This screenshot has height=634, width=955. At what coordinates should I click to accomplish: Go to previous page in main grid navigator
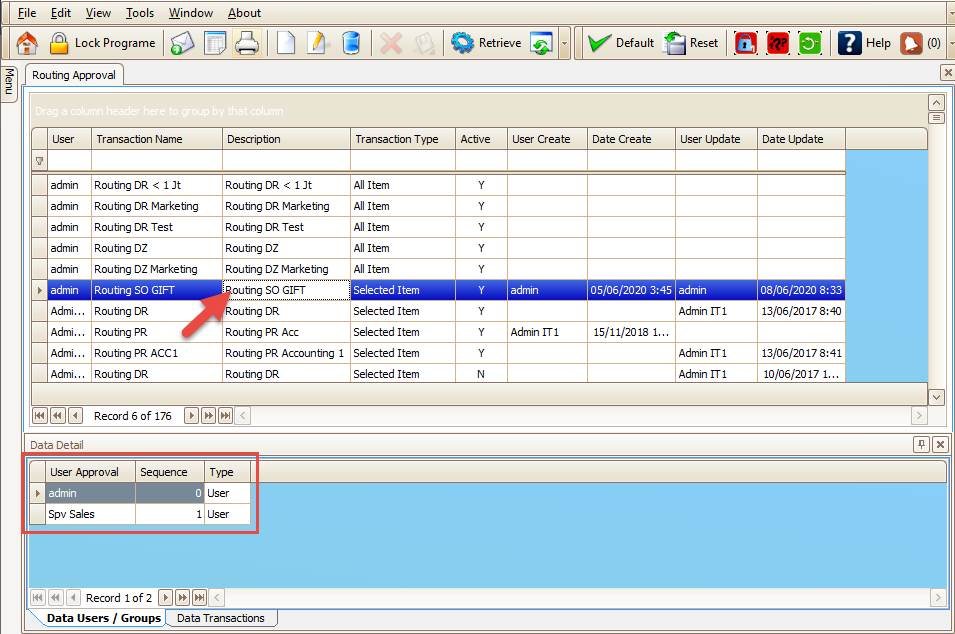(x=58, y=416)
